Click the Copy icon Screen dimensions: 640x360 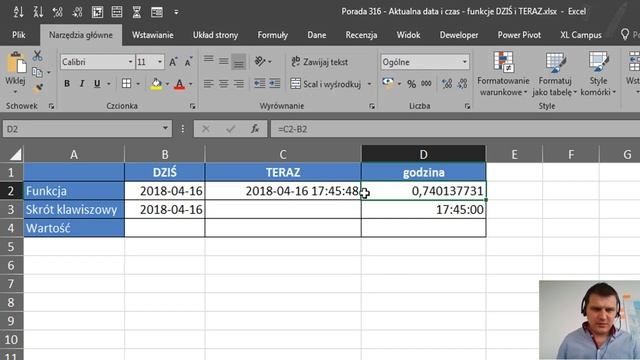pos(38,72)
